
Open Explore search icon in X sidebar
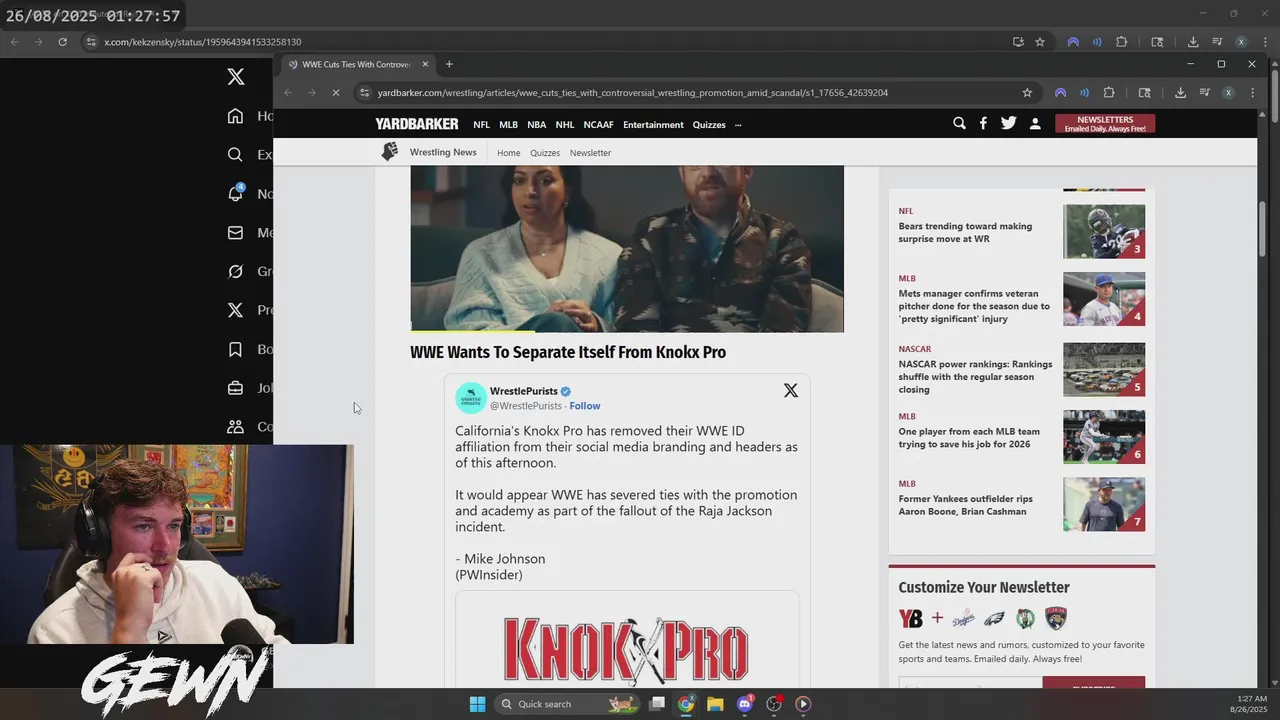click(x=235, y=155)
